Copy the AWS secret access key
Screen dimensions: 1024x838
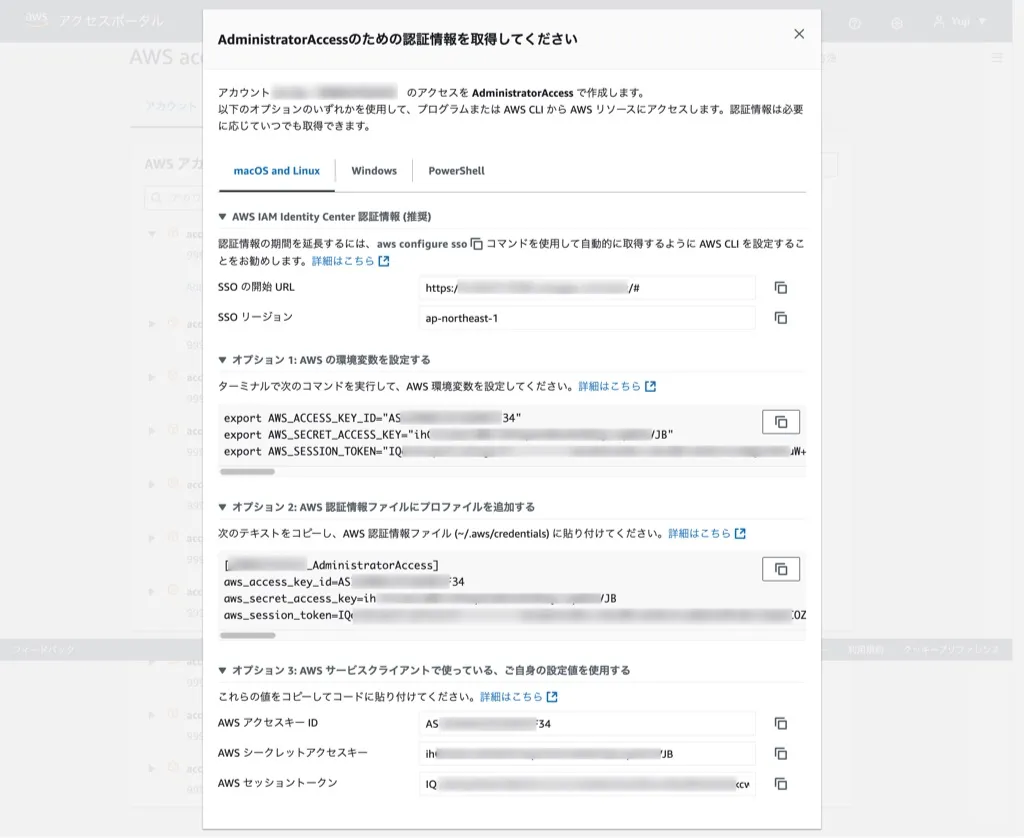click(x=781, y=753)
